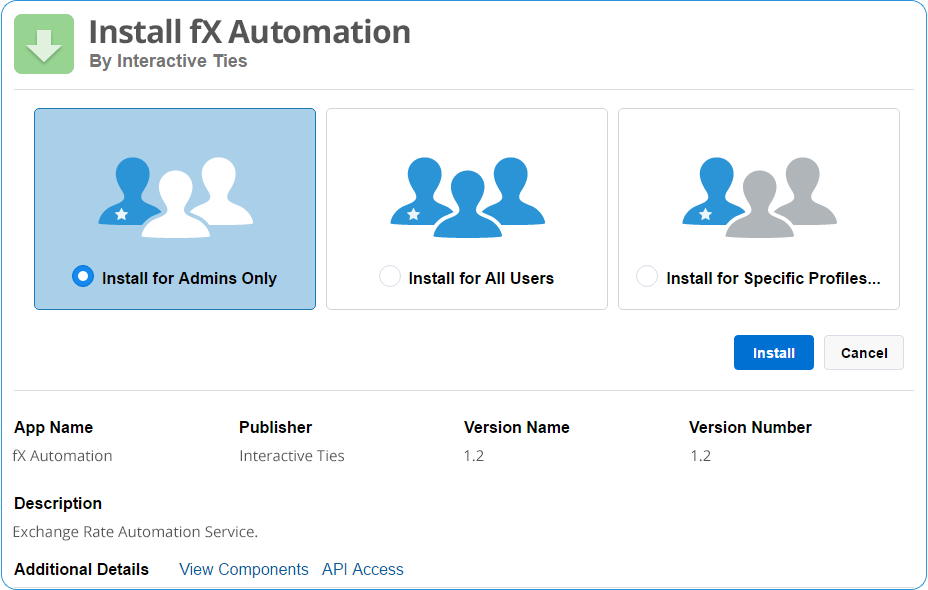Click the App Name value fX Automation
The width and height of the screenshot is (928, 590).
tap(63, 456)
